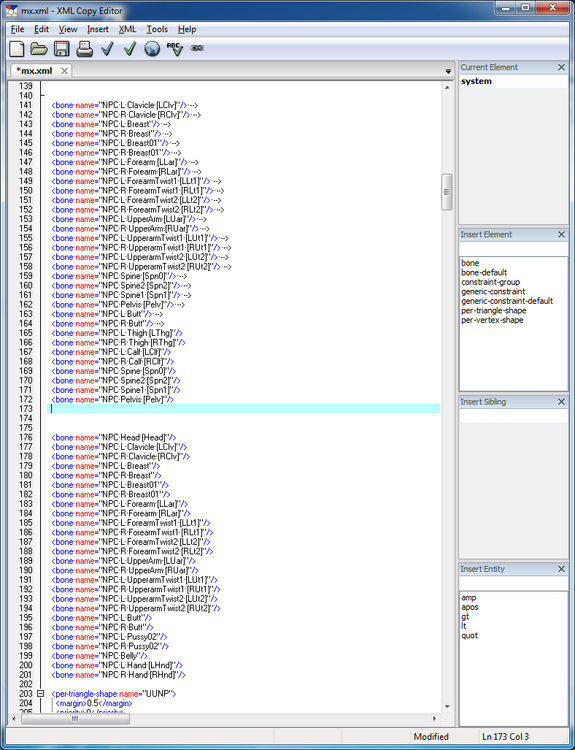Click the New document icon
The image size is (575, 750).
[17, 49]
